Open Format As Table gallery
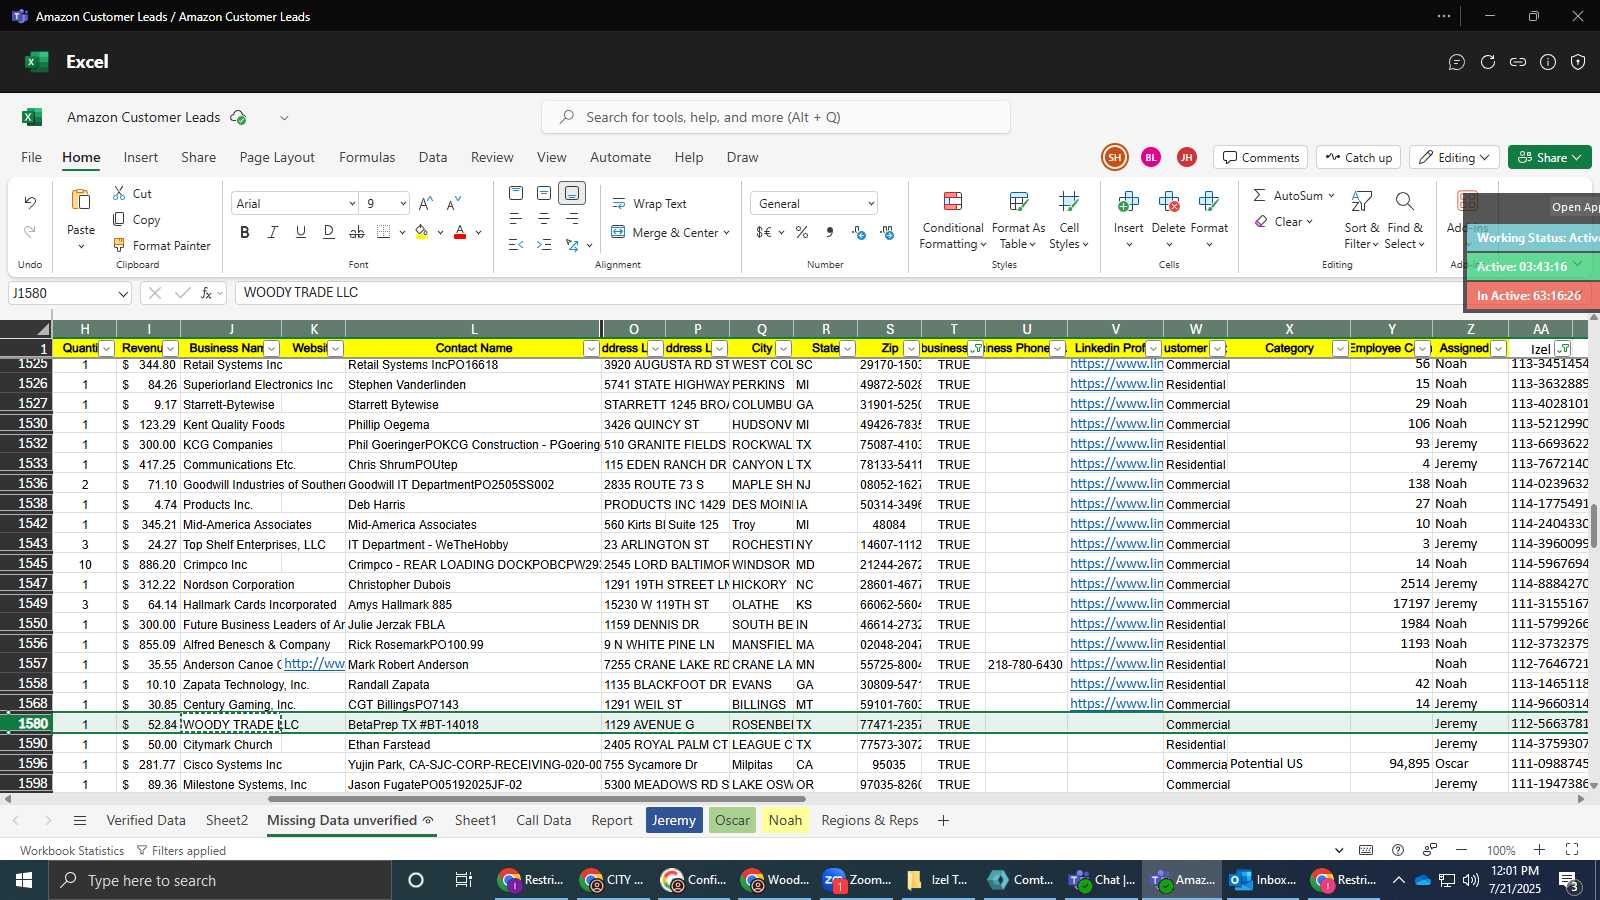This screenshot has height=900, width=1600. pos(1018,220)
